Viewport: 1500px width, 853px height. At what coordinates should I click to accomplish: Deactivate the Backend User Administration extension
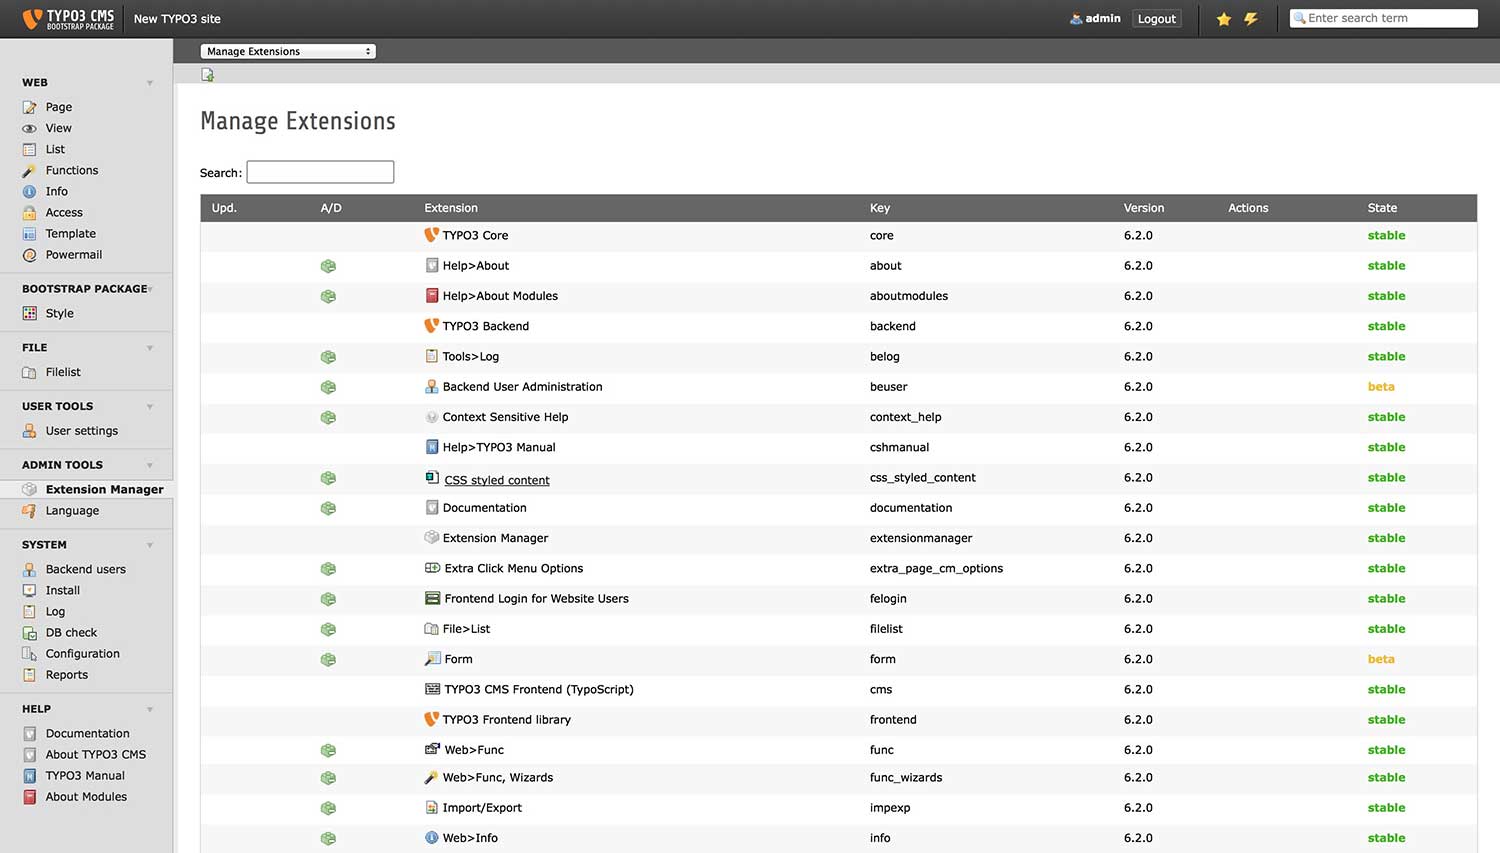point(328,387)
